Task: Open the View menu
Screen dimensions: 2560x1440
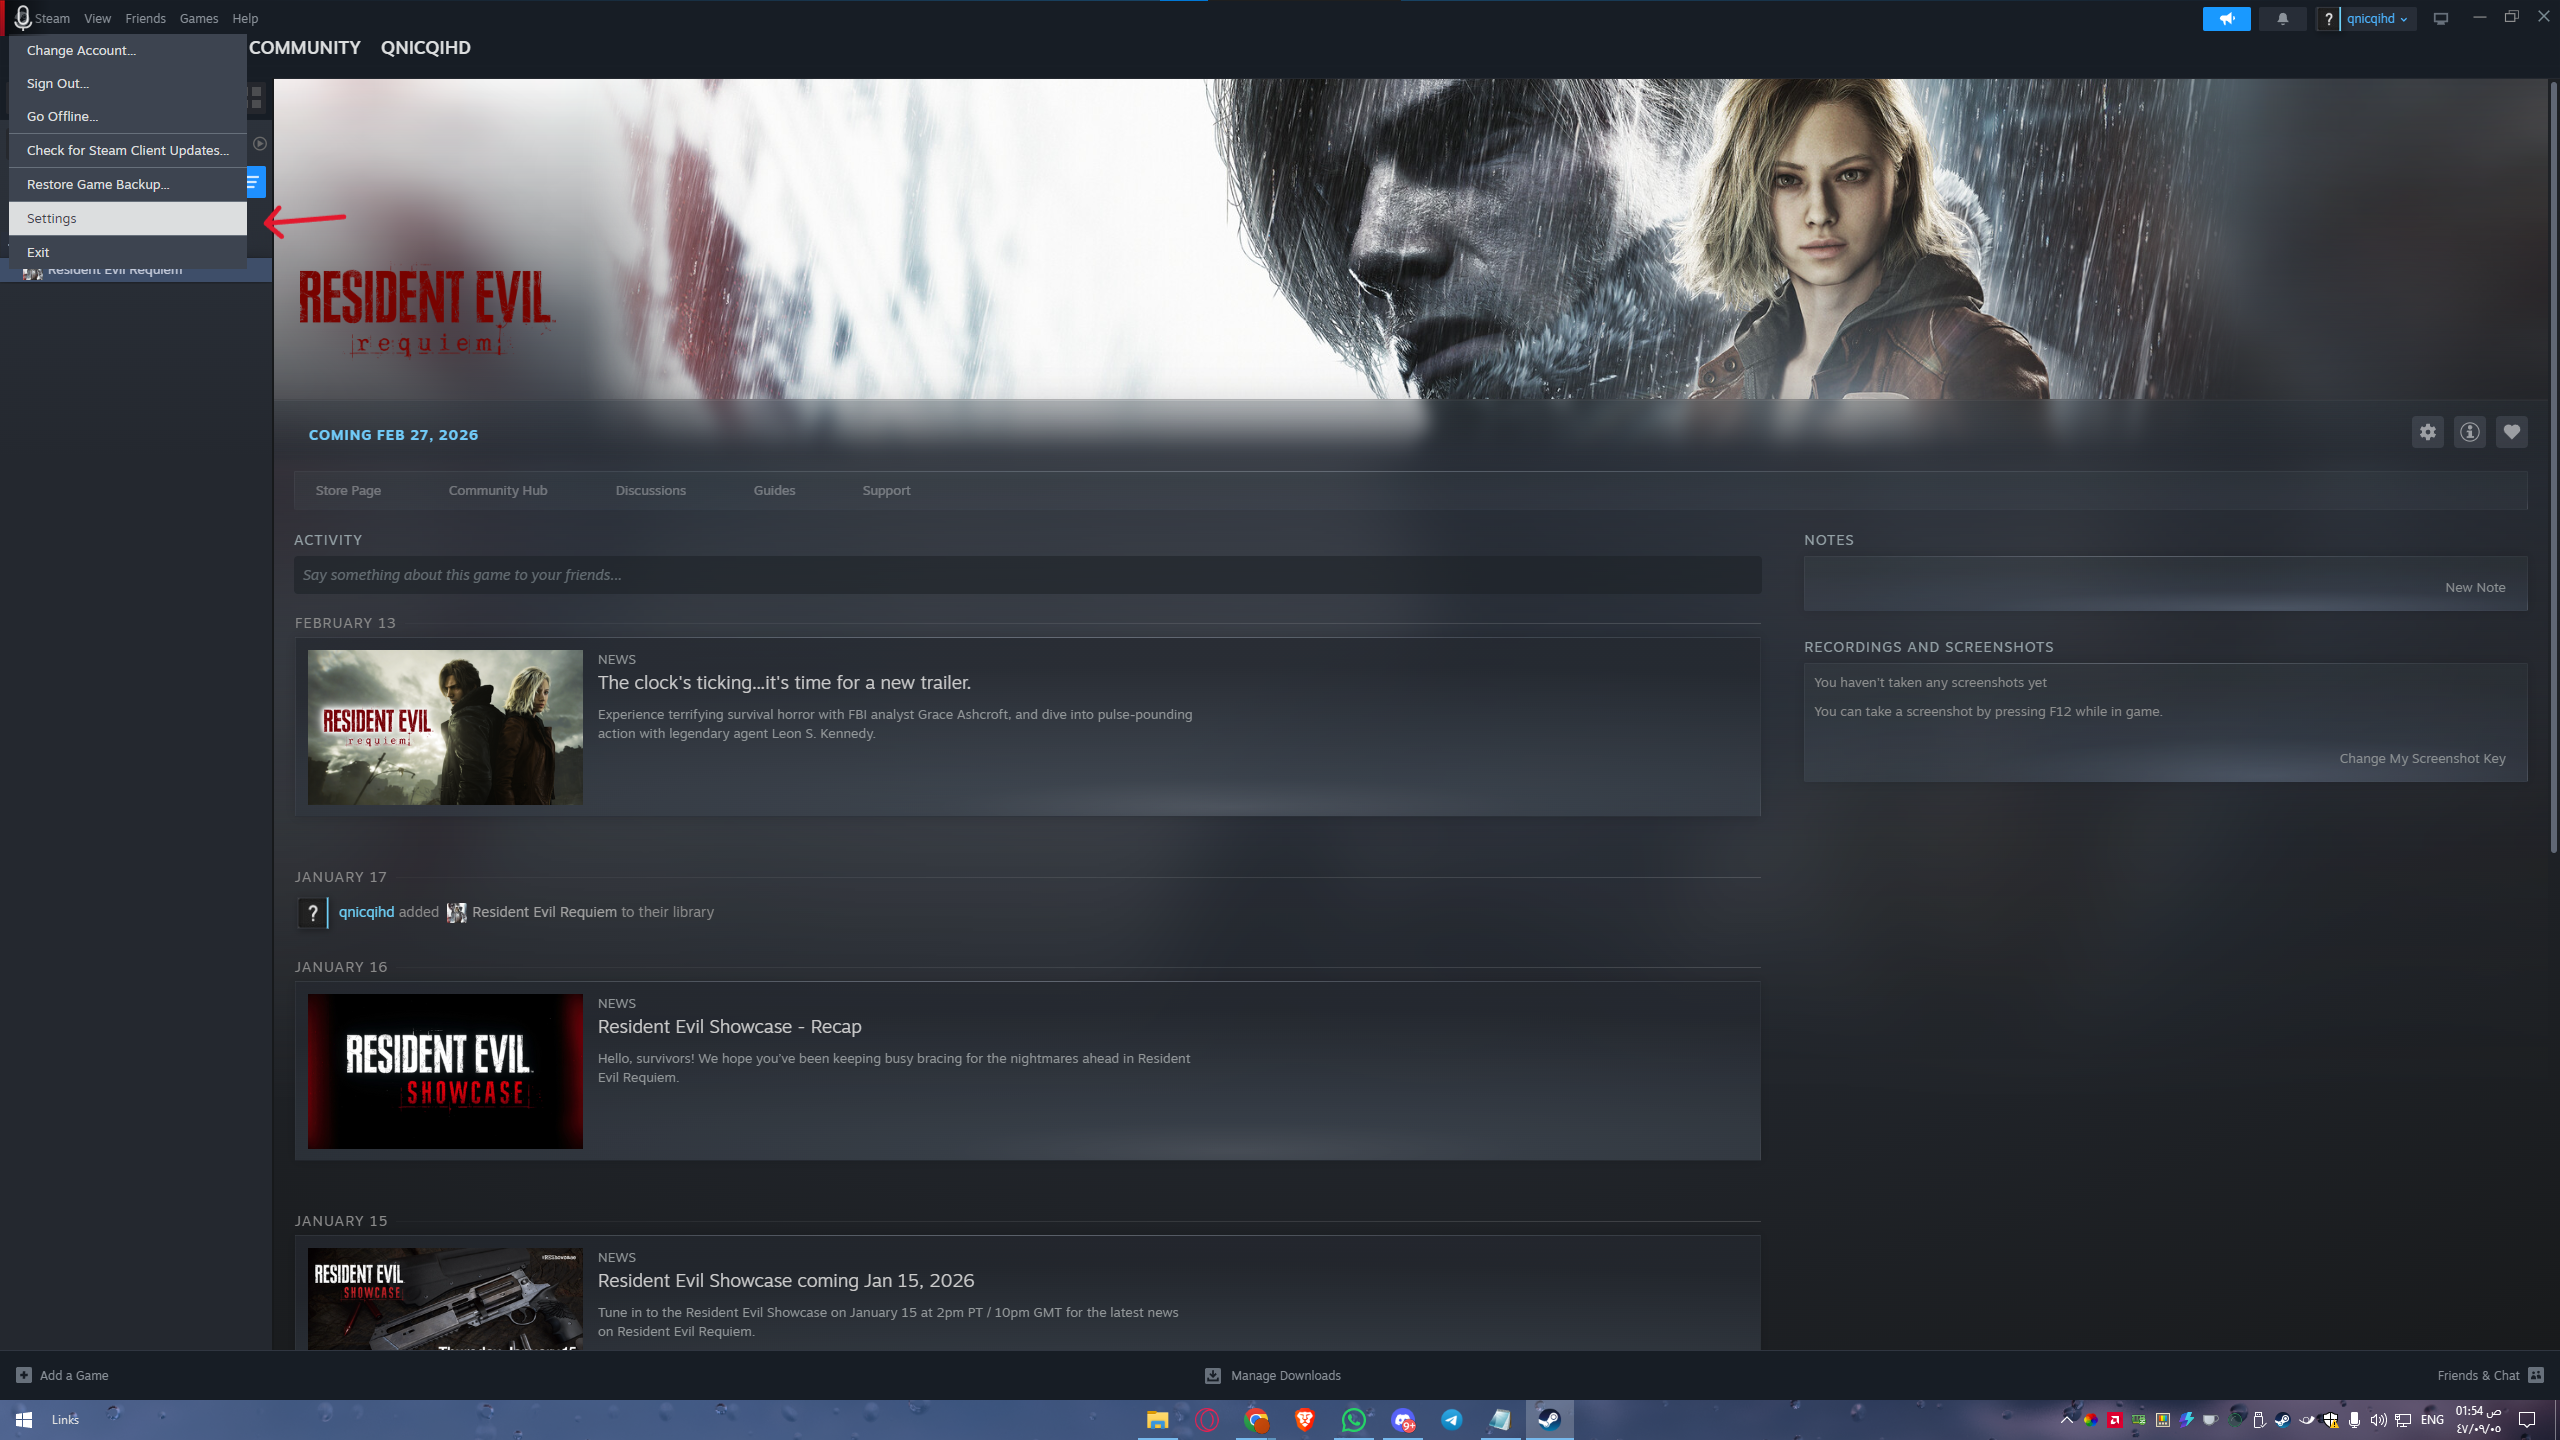Action: pos(97,19)
